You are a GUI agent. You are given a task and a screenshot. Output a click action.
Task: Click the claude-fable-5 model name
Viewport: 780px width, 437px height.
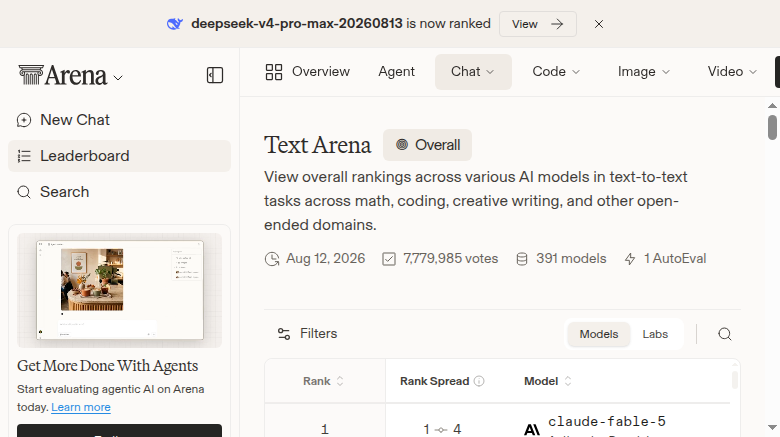pyautogui.click(x=607, y=422)
